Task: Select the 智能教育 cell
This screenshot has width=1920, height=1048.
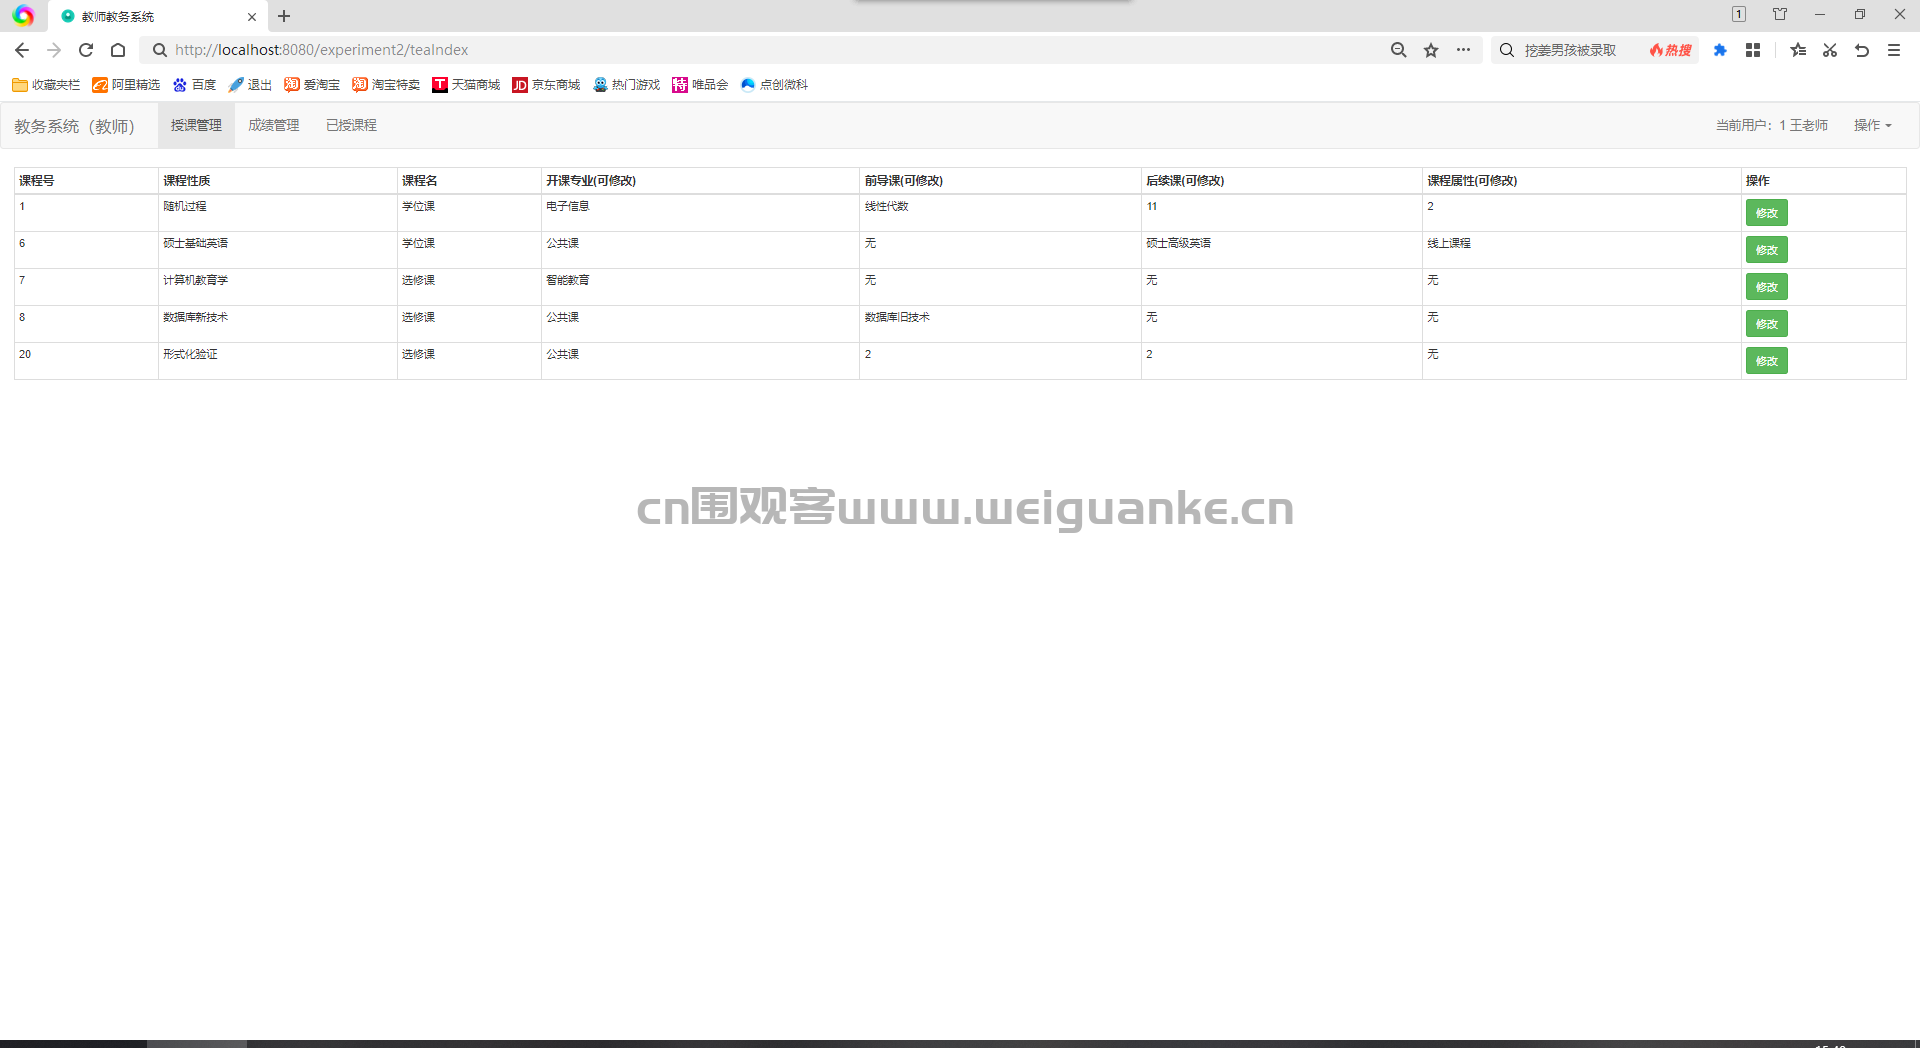Action: pyautogui.click(x=700, y=287)
